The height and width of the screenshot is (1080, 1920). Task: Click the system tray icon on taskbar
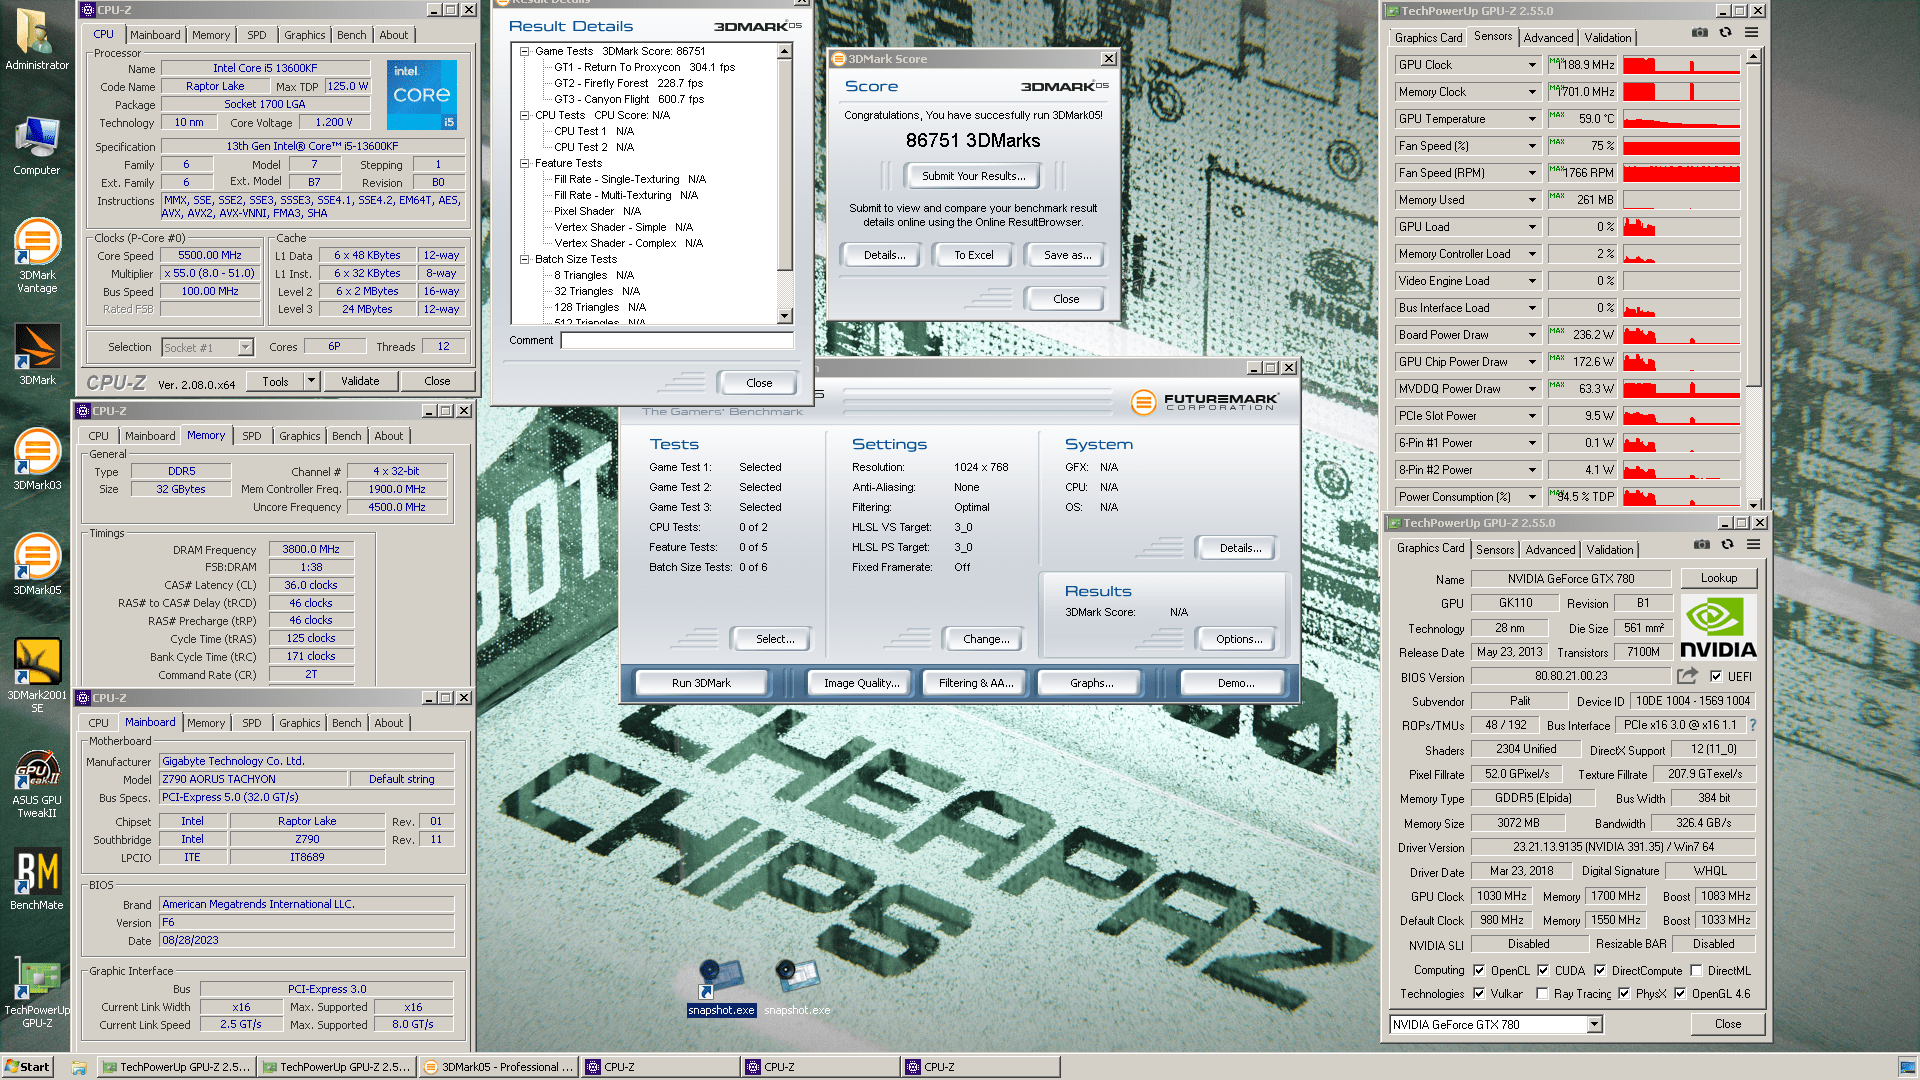click(1907, 1067)
